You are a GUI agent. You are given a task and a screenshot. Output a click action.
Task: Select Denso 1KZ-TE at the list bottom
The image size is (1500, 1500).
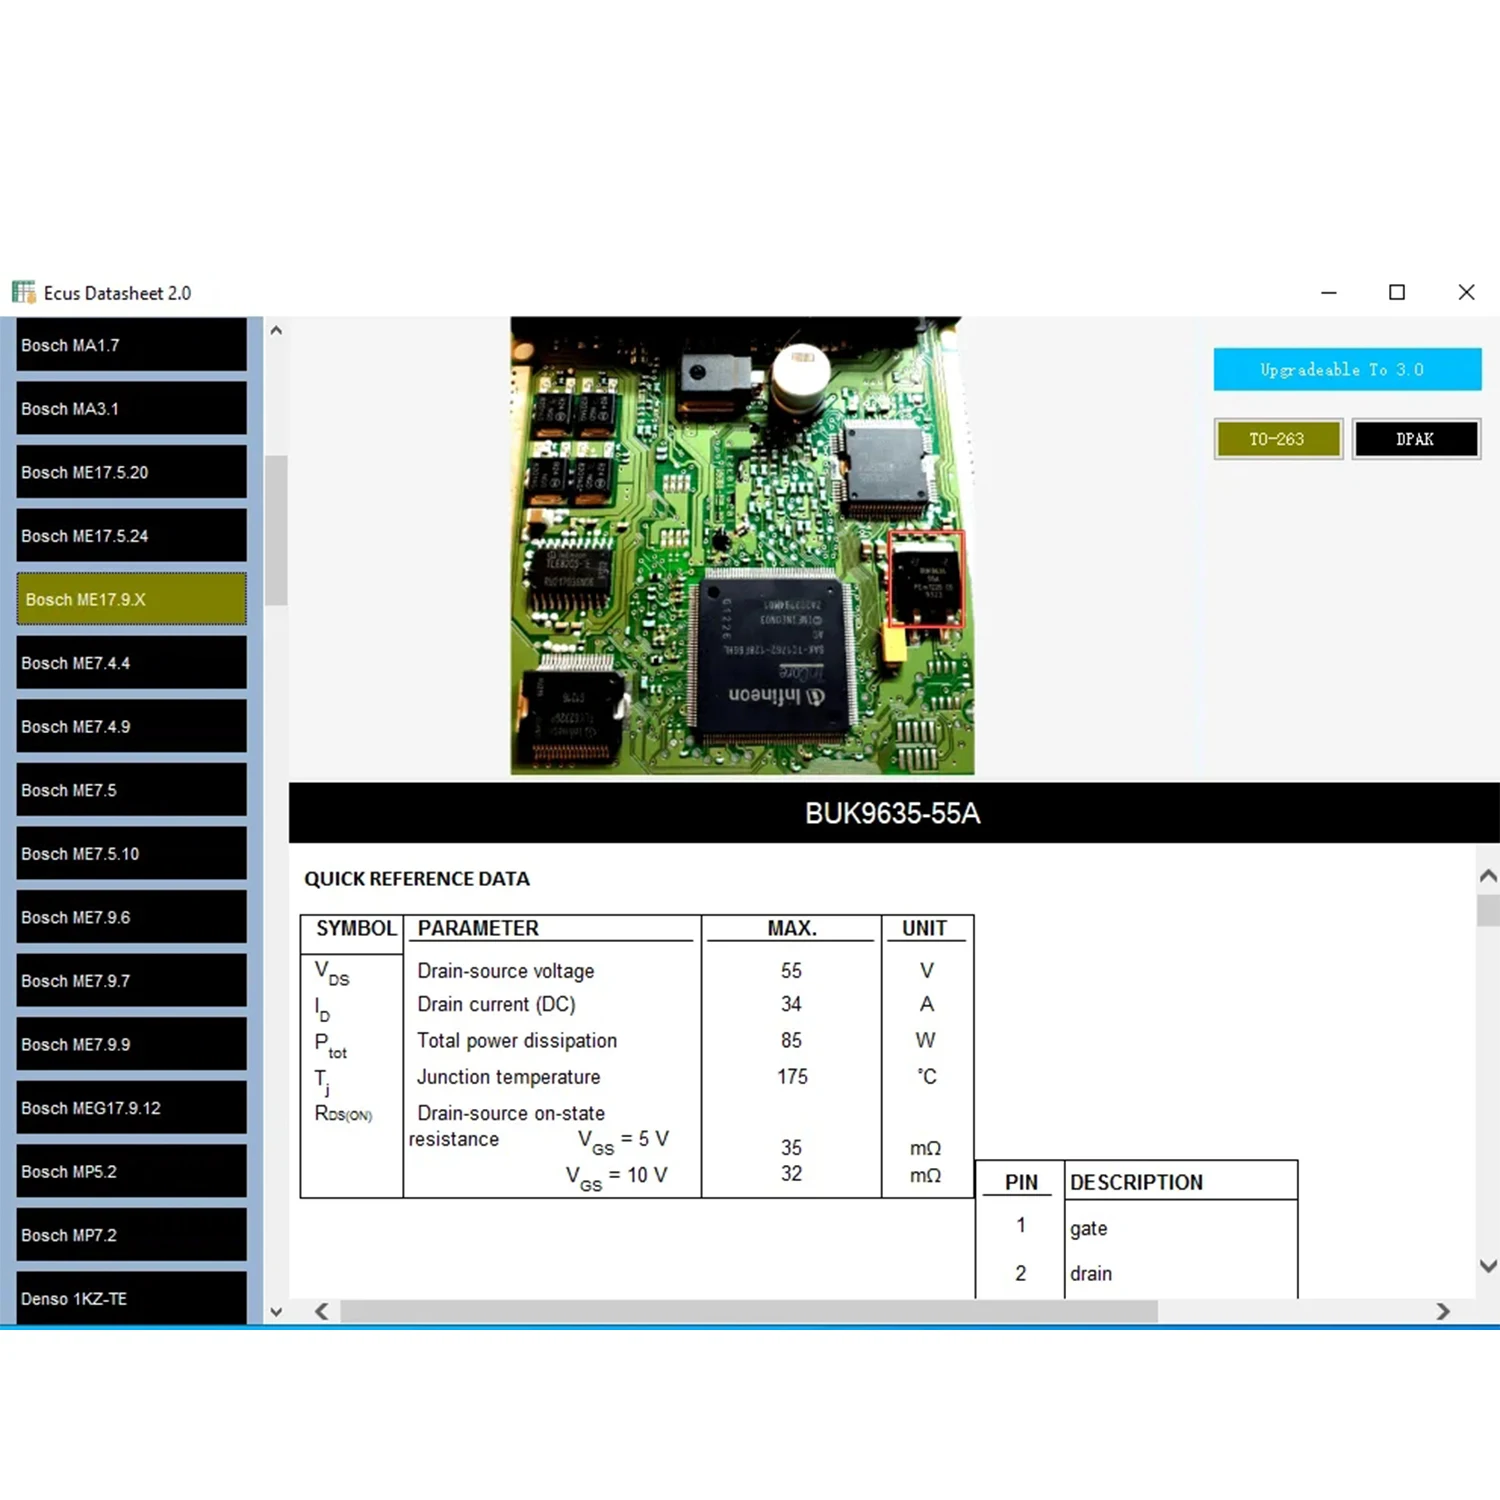[131, 1298]
